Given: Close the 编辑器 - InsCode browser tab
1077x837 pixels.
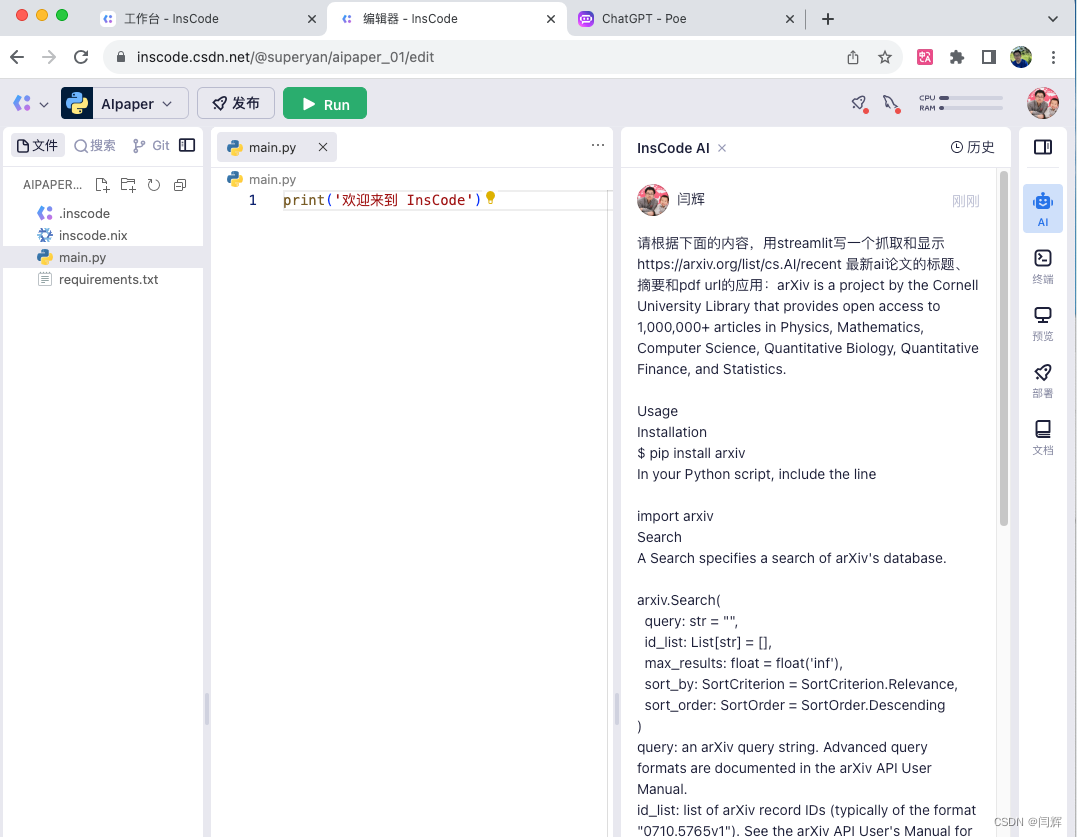Looking at the screenshot, I should (x=551, y=19).
